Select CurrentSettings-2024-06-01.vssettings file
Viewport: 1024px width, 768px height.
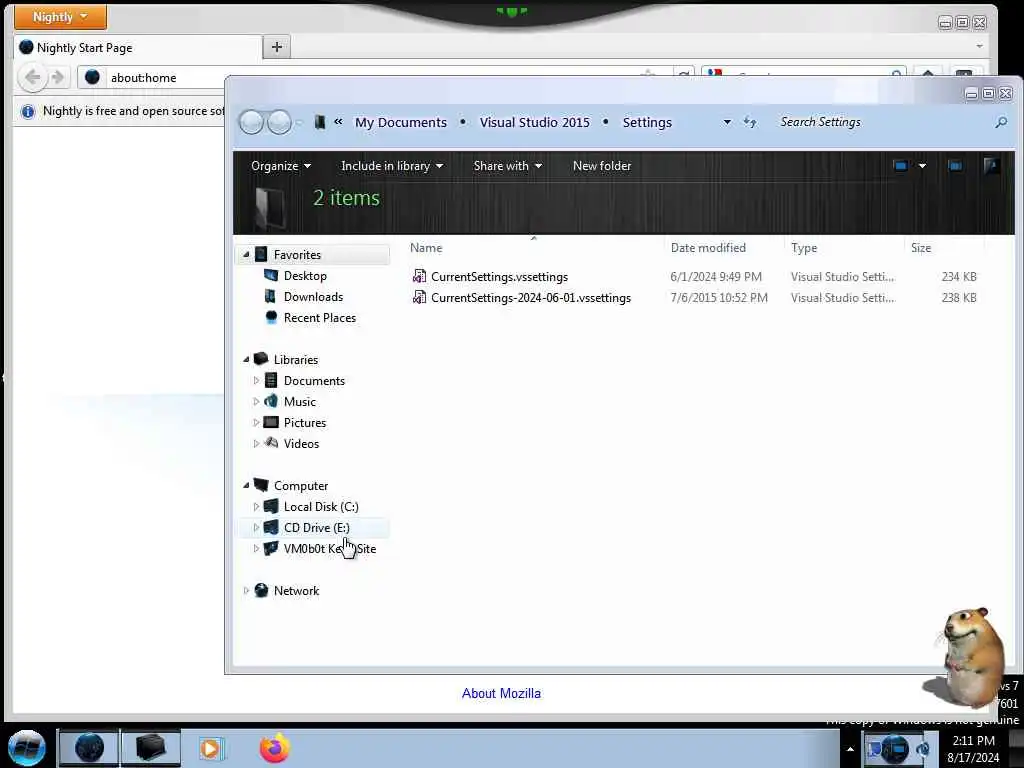coord(530,298)
